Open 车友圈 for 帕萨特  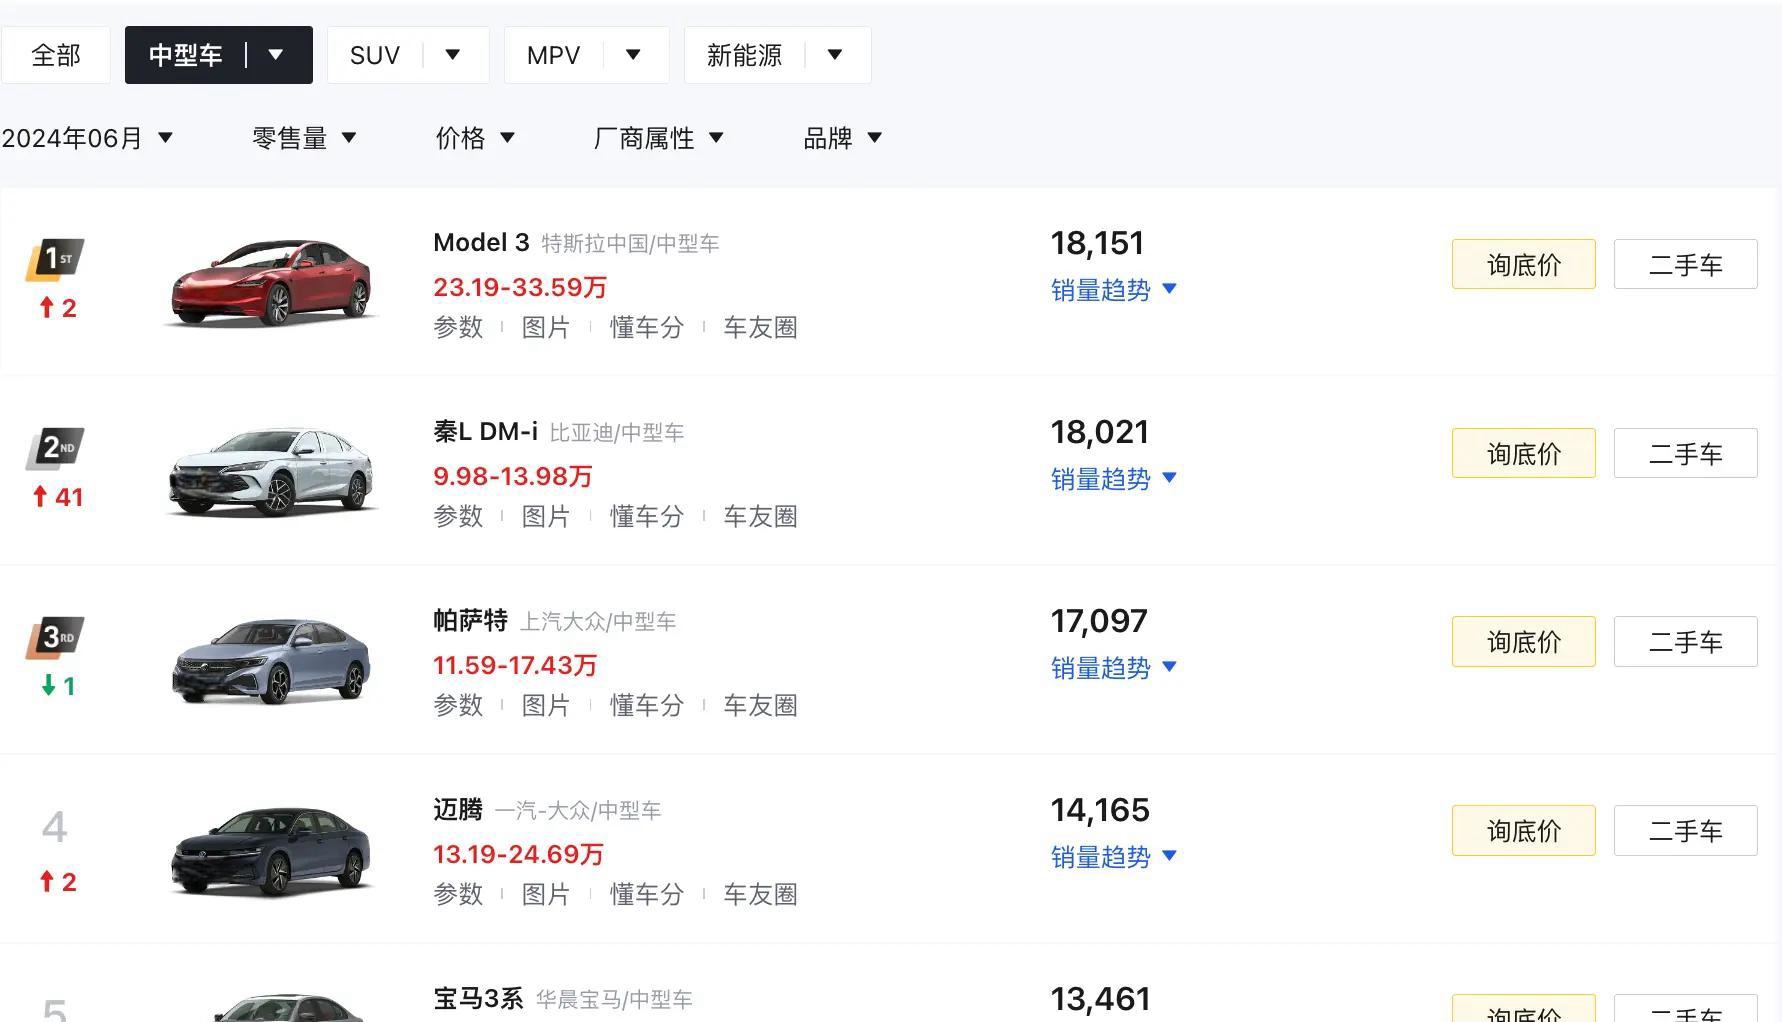coord(760,705)
